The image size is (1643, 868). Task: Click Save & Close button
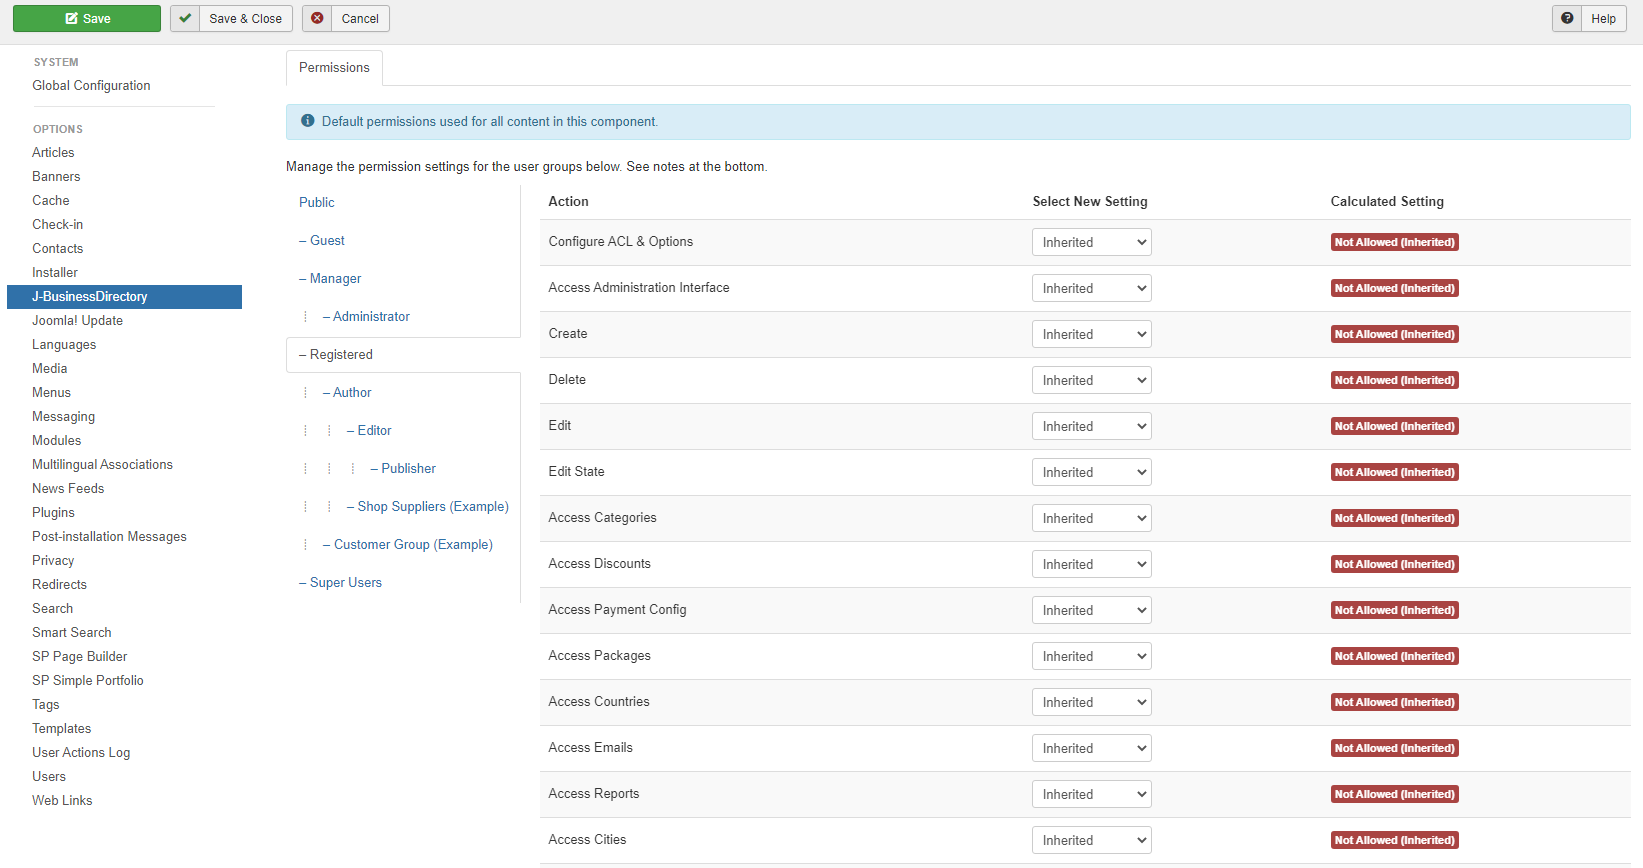click(232, 18)
